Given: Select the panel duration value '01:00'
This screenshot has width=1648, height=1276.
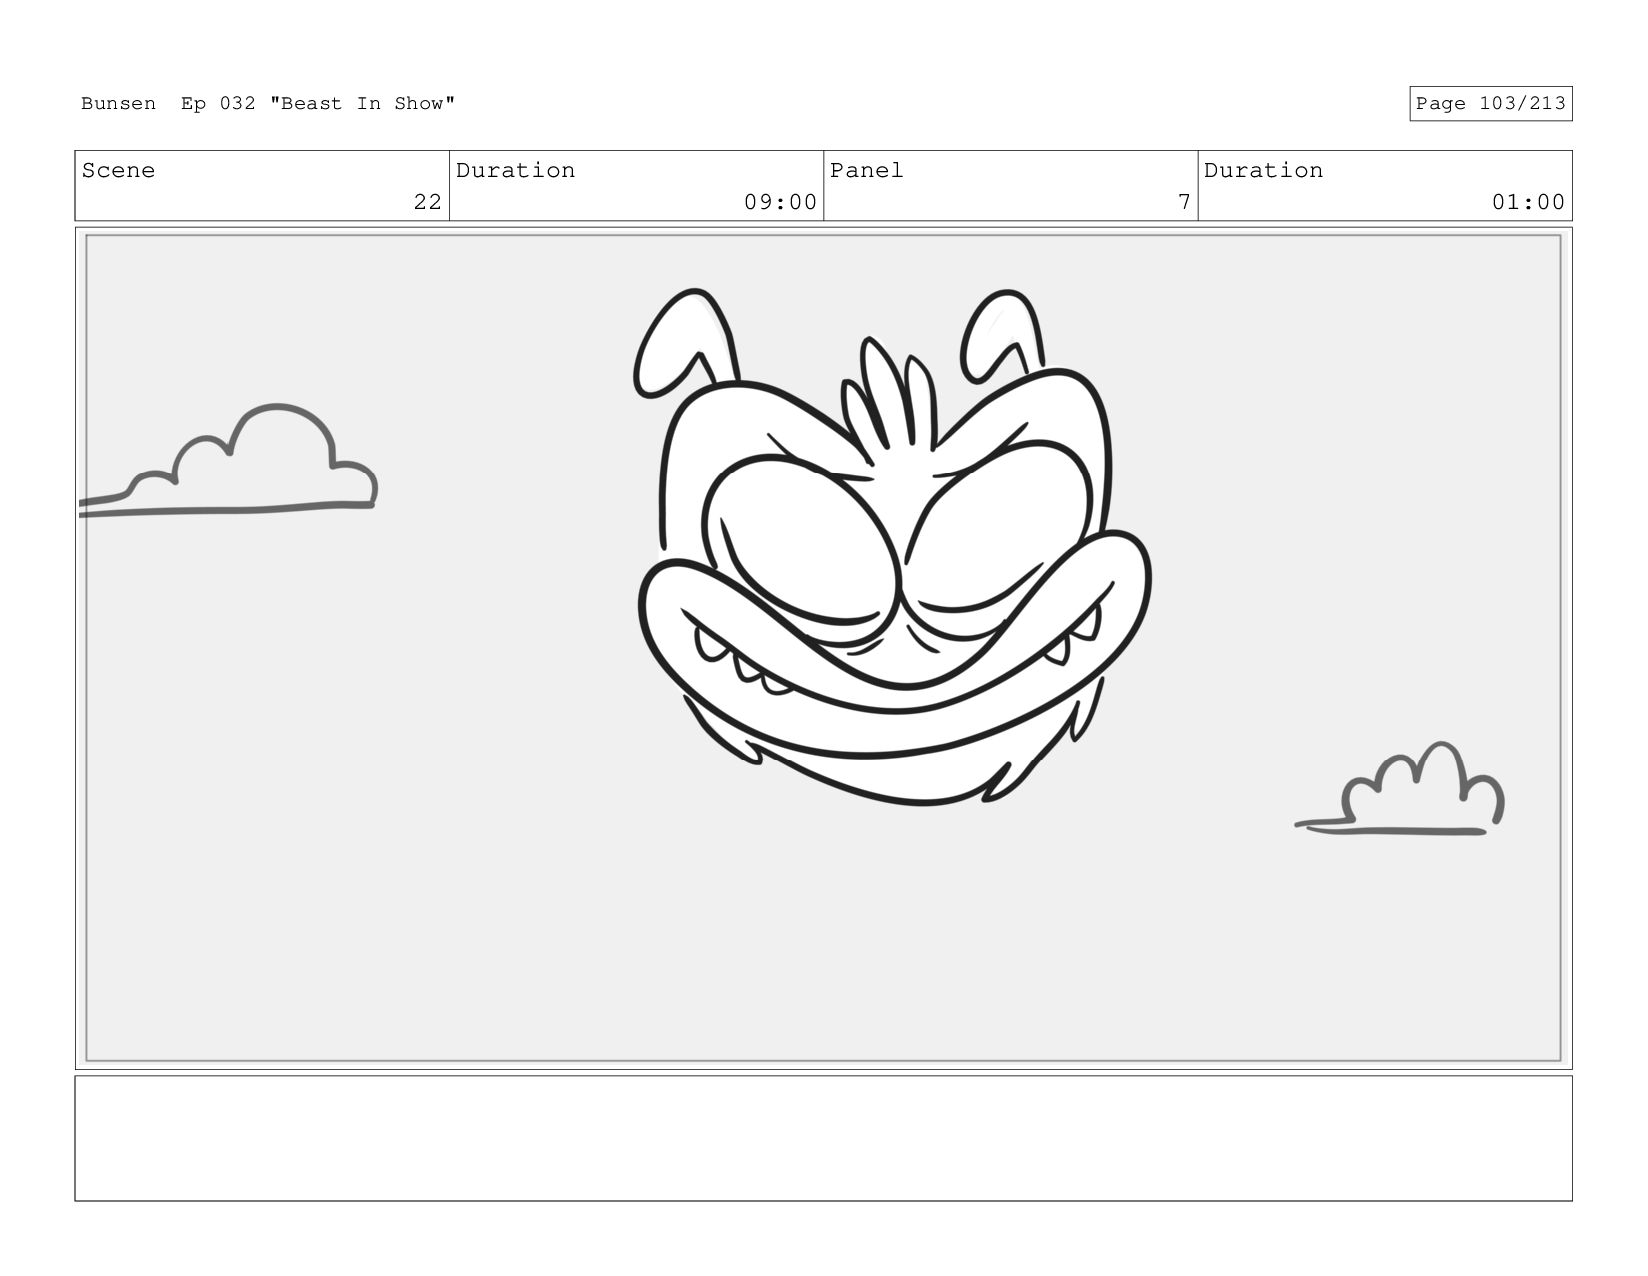Looking at the screenshot, I should [1528, 202].
